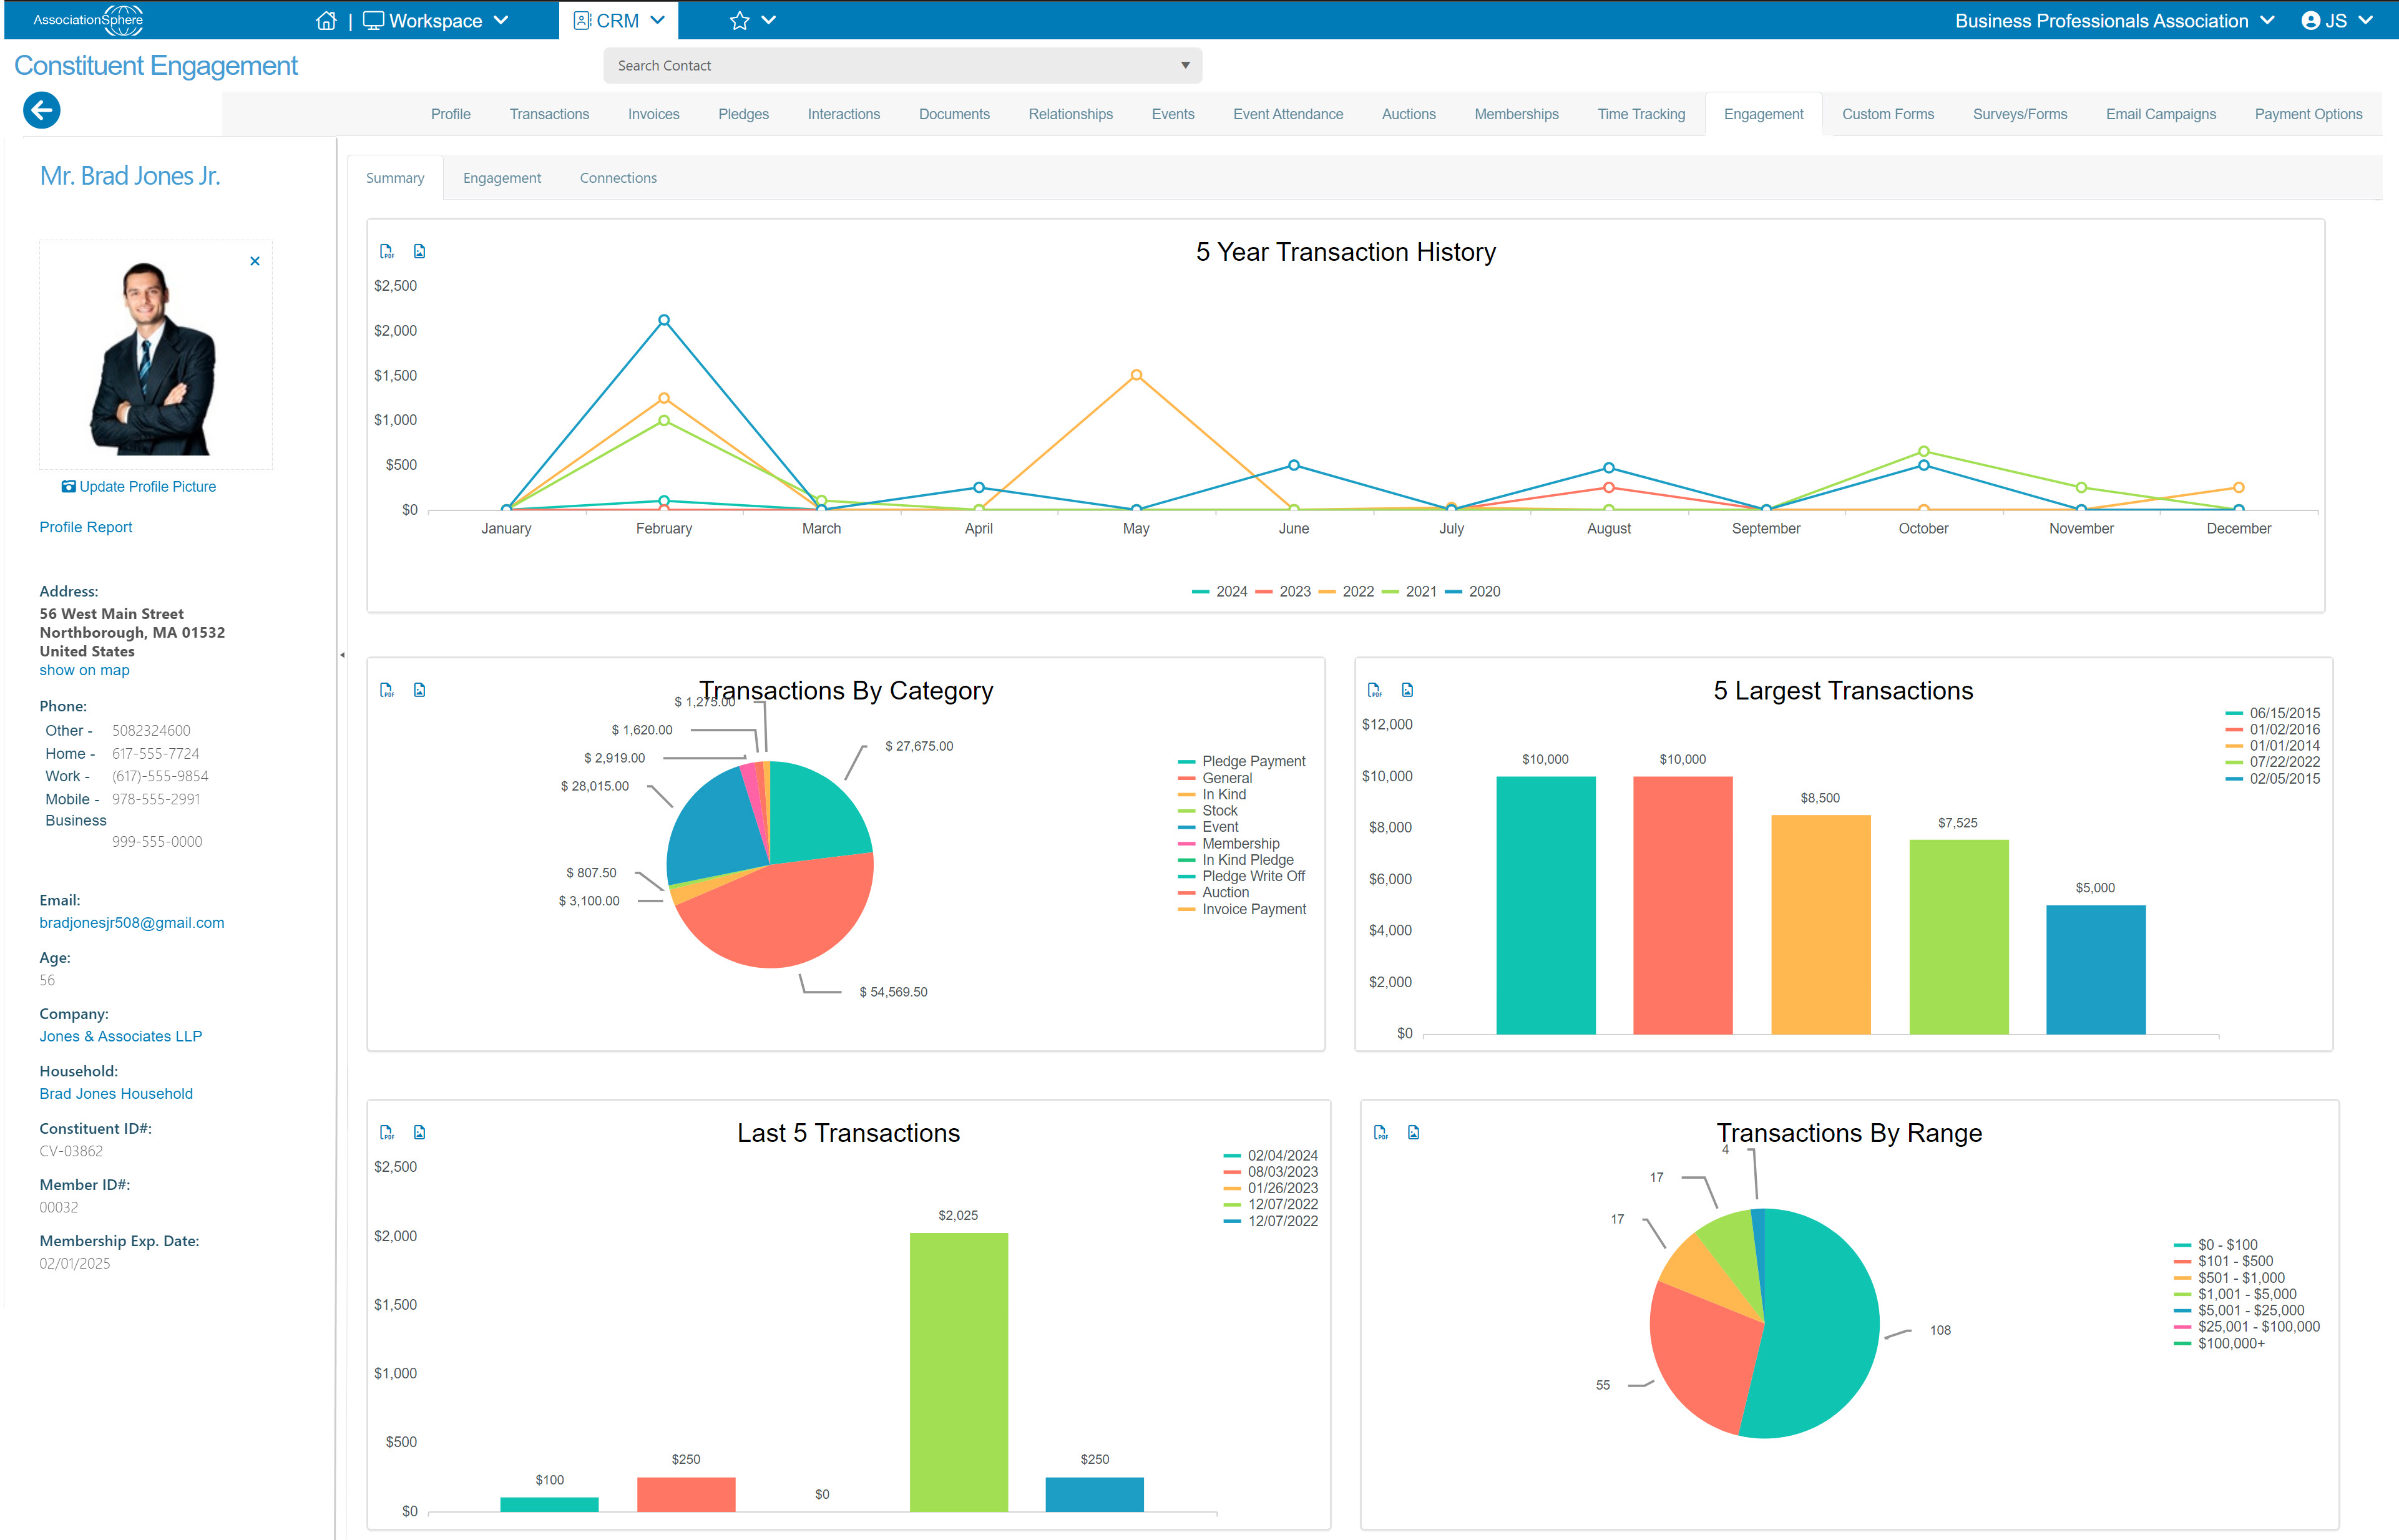
Task: Click the image export icon for 5 Largest Transactions
Action: (x=1408, y=691)
